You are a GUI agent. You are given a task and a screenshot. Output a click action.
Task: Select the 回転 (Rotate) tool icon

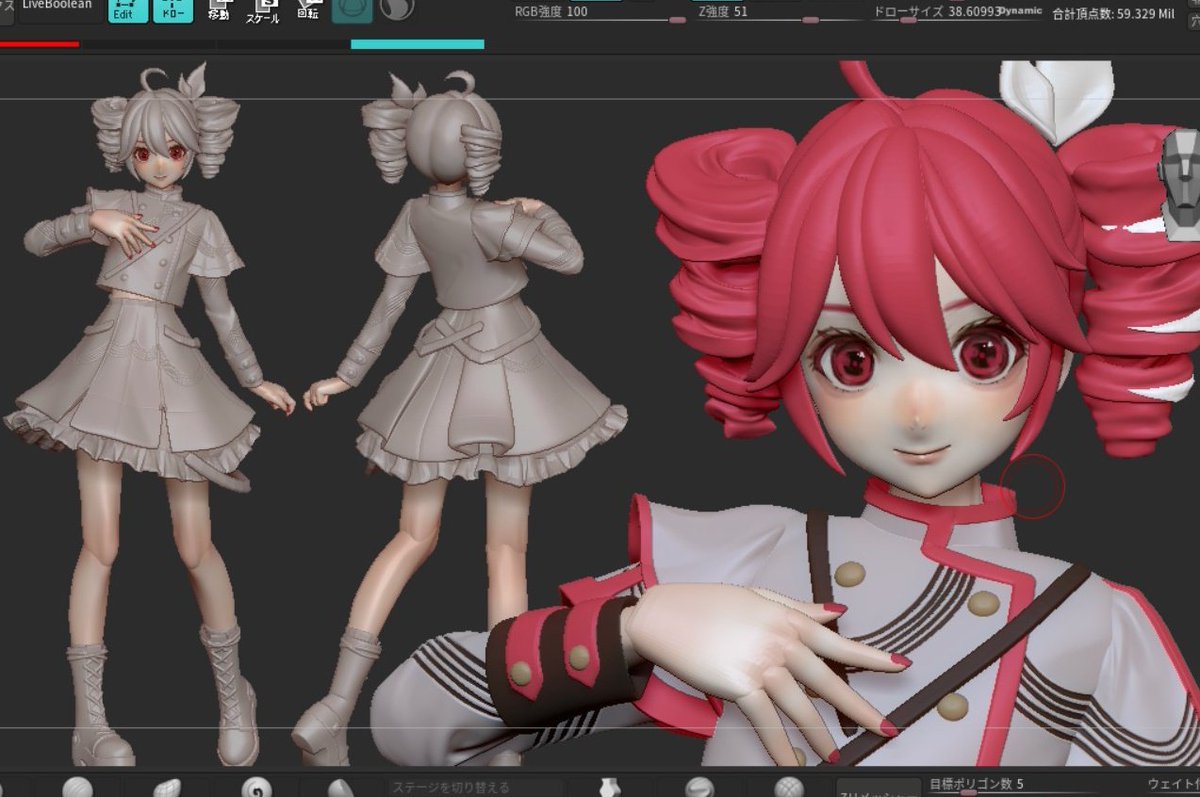click(x=307, y=12)
